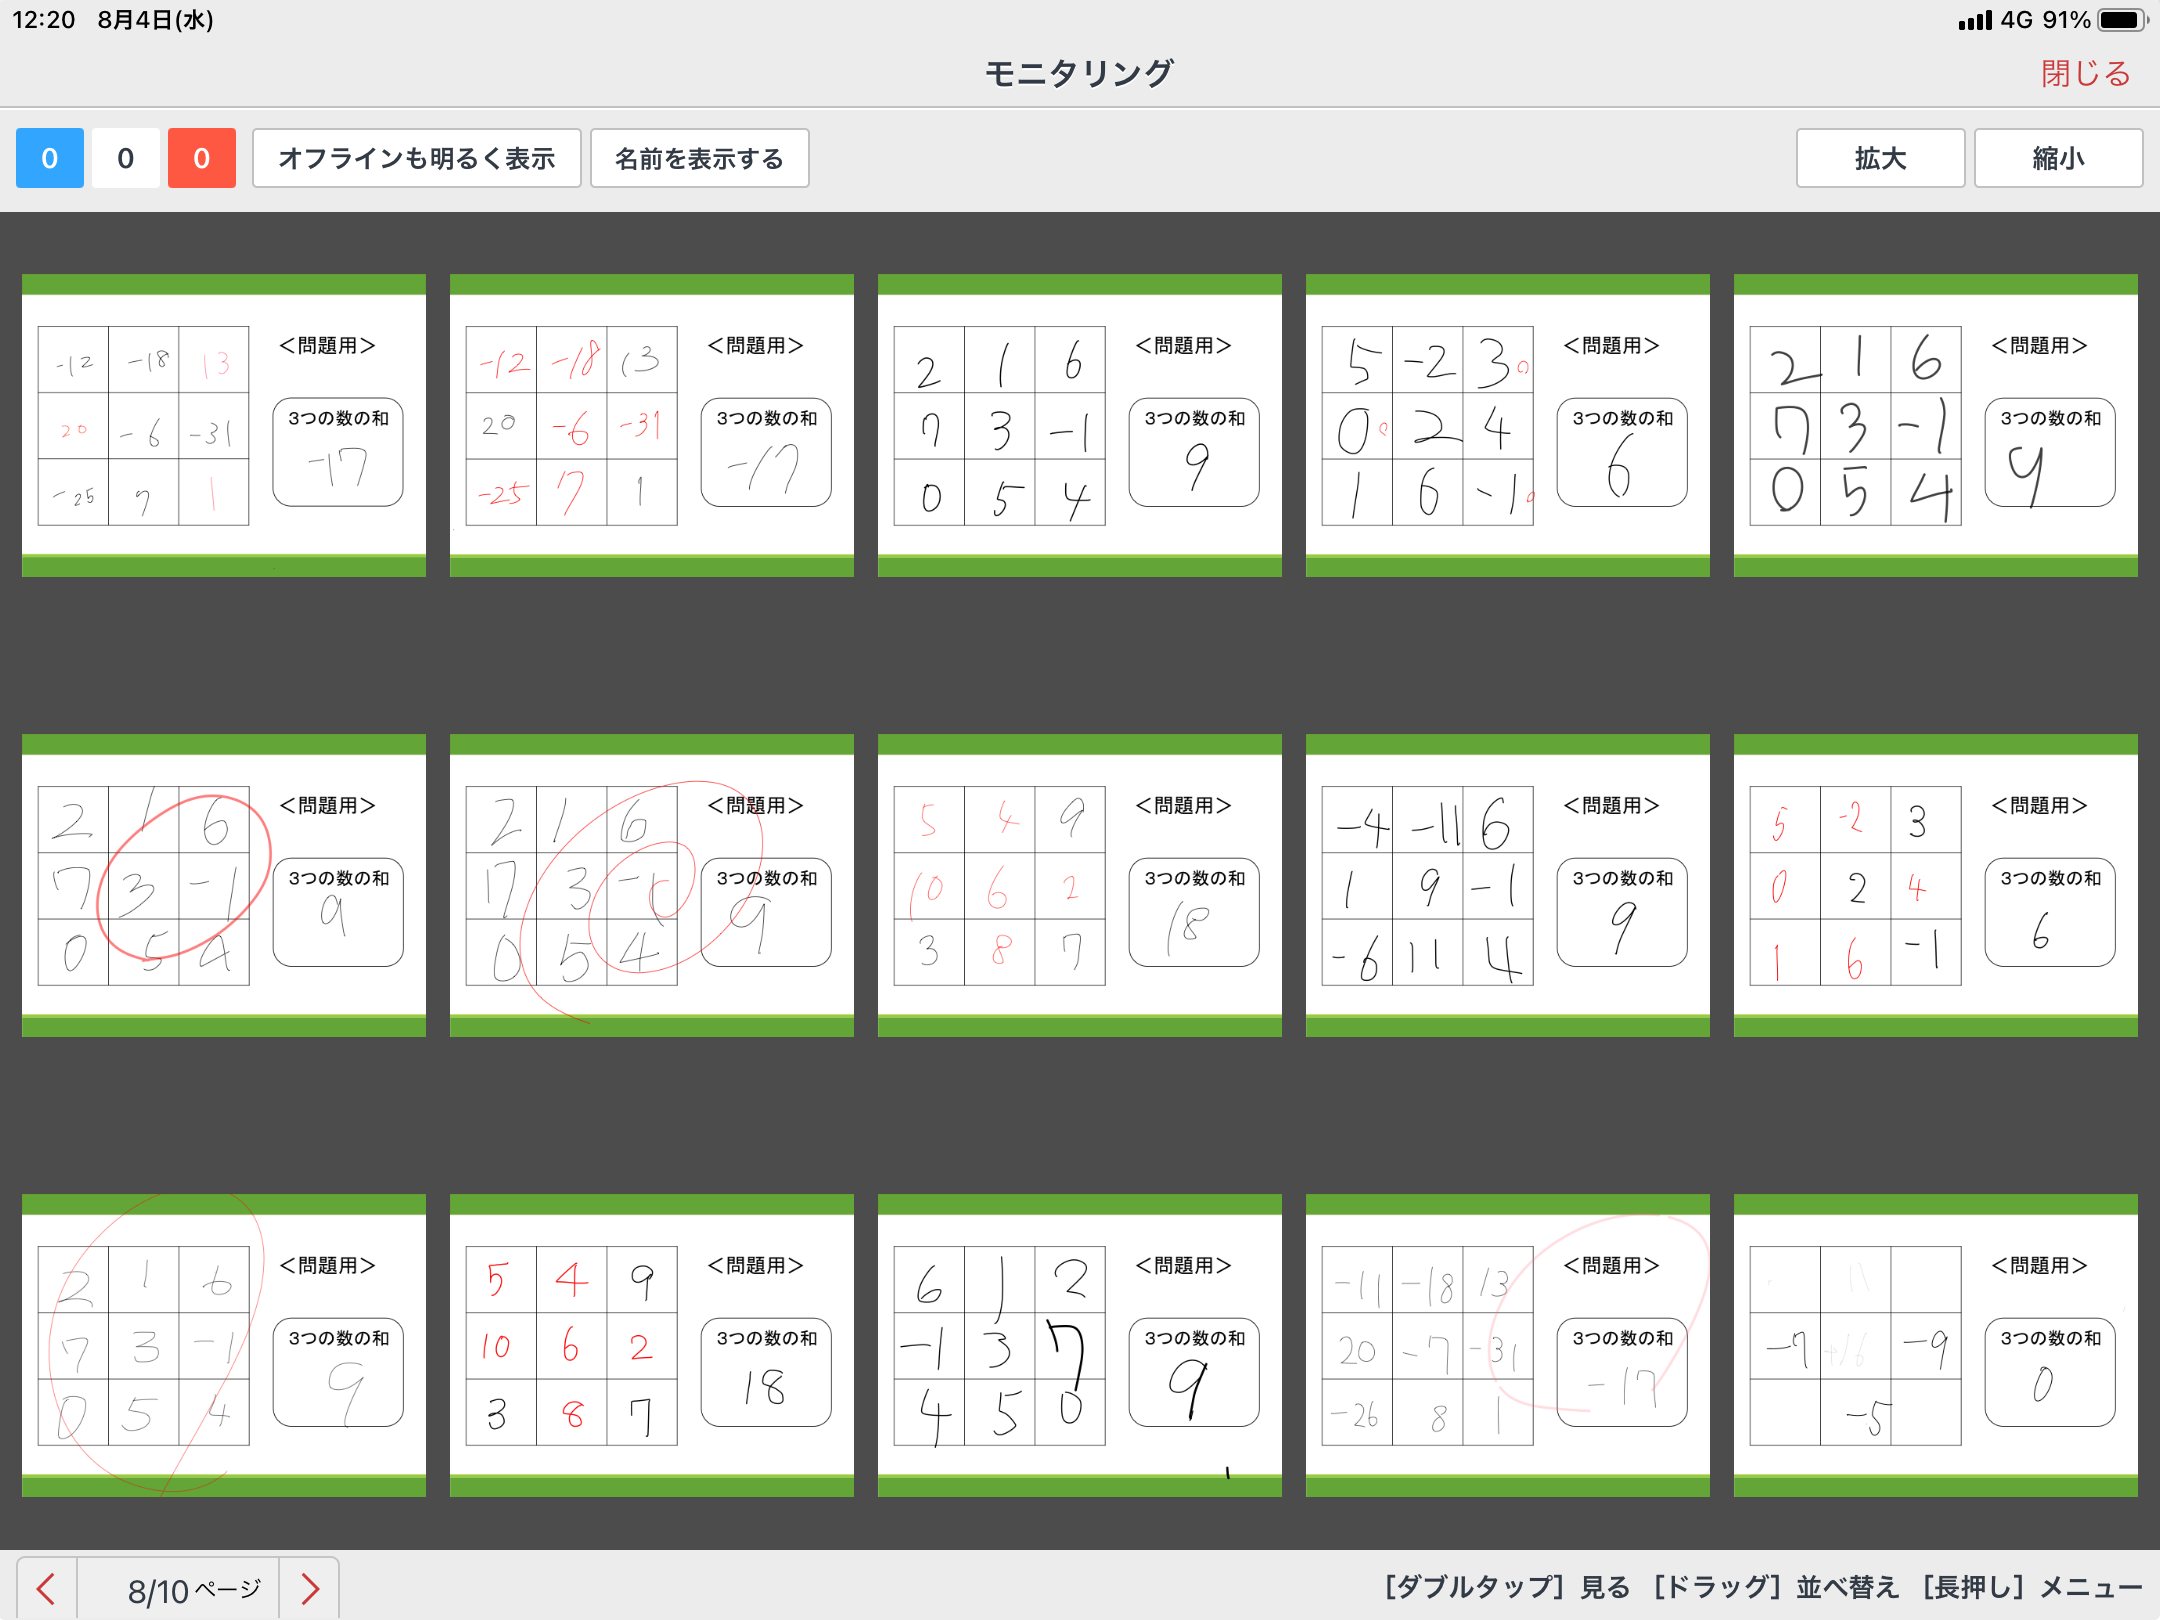Click the white zero counter badge

point(125,158)
